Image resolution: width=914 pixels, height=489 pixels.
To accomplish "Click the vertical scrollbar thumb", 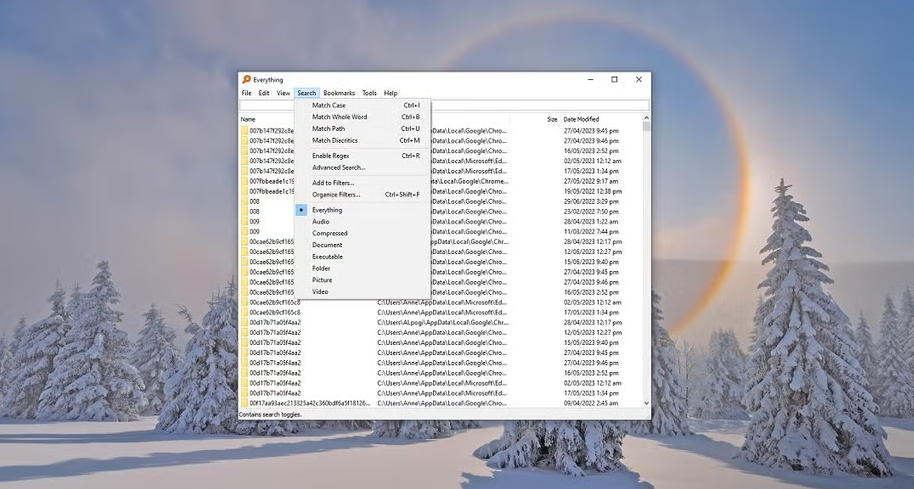I will (x=646, y=126).
